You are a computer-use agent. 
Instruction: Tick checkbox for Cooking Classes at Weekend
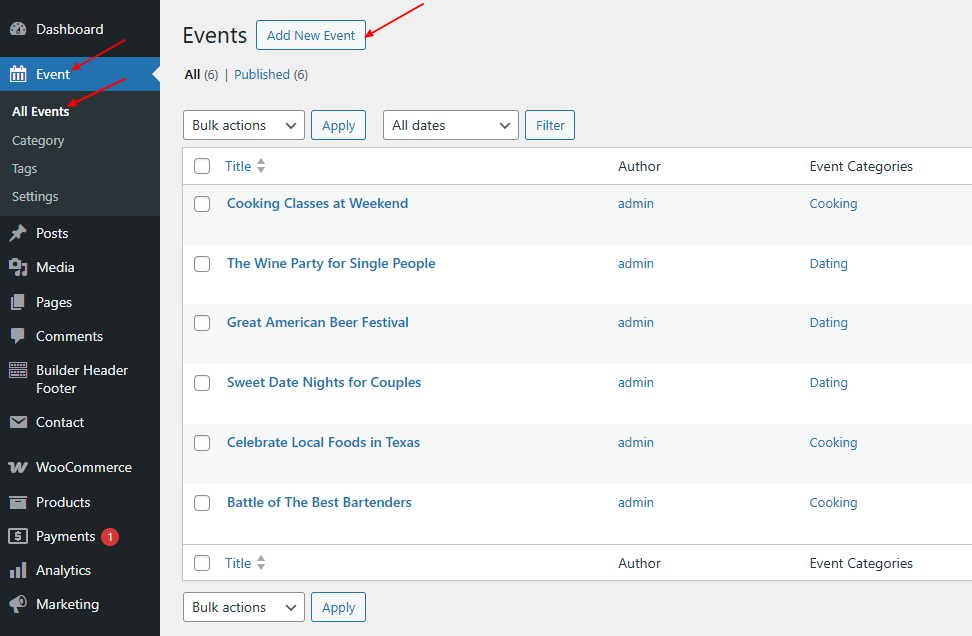point(202,204)
